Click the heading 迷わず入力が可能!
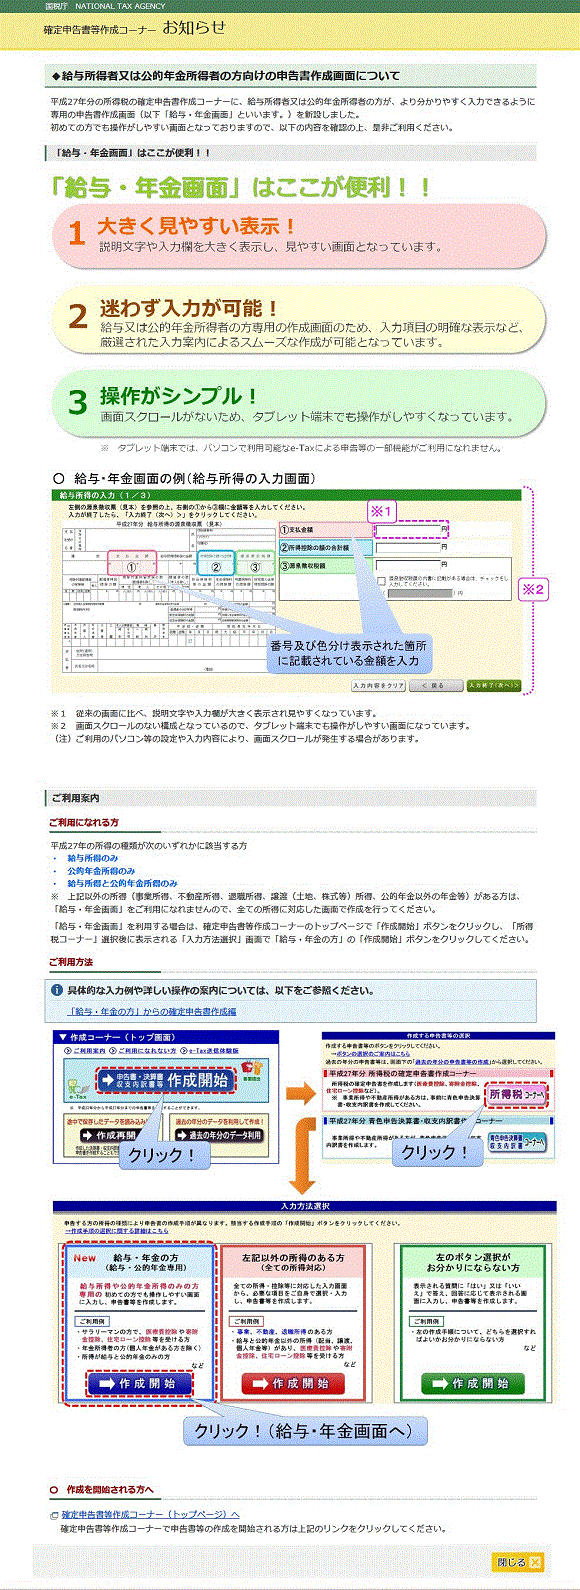The image size is (580, 1590). pos(188,309)
